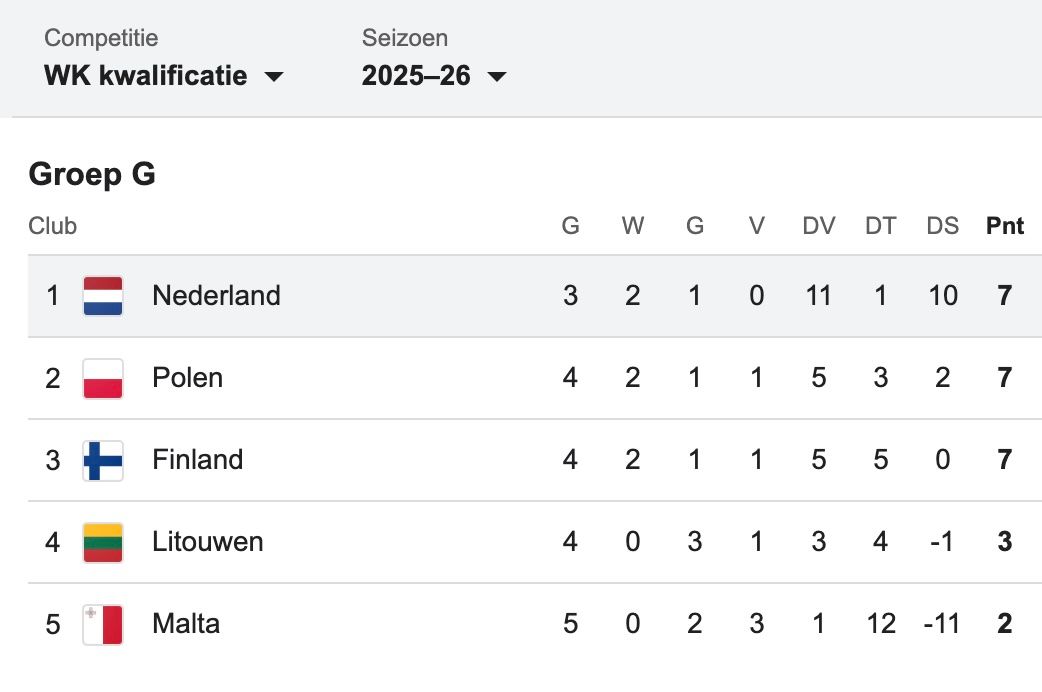Select the 2025–26 season selector
The image size is (1042, 692).
[x=434, y=75]
